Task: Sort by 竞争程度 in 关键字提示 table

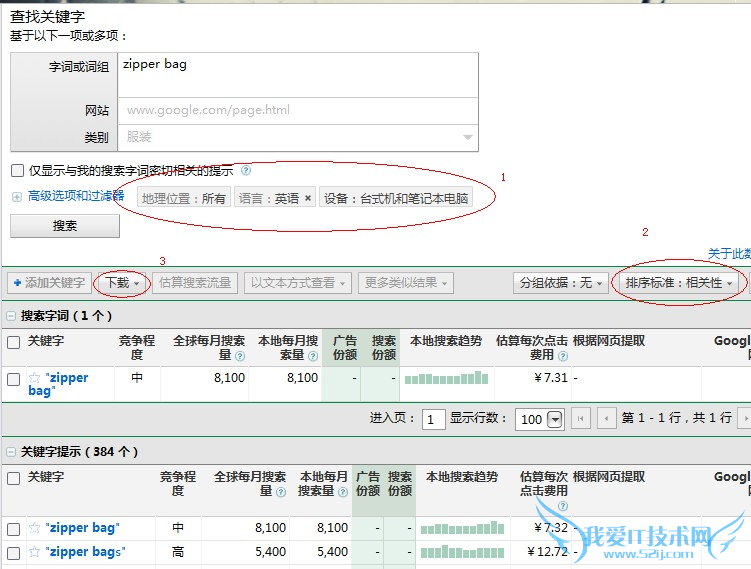Action: pos(178,484)
